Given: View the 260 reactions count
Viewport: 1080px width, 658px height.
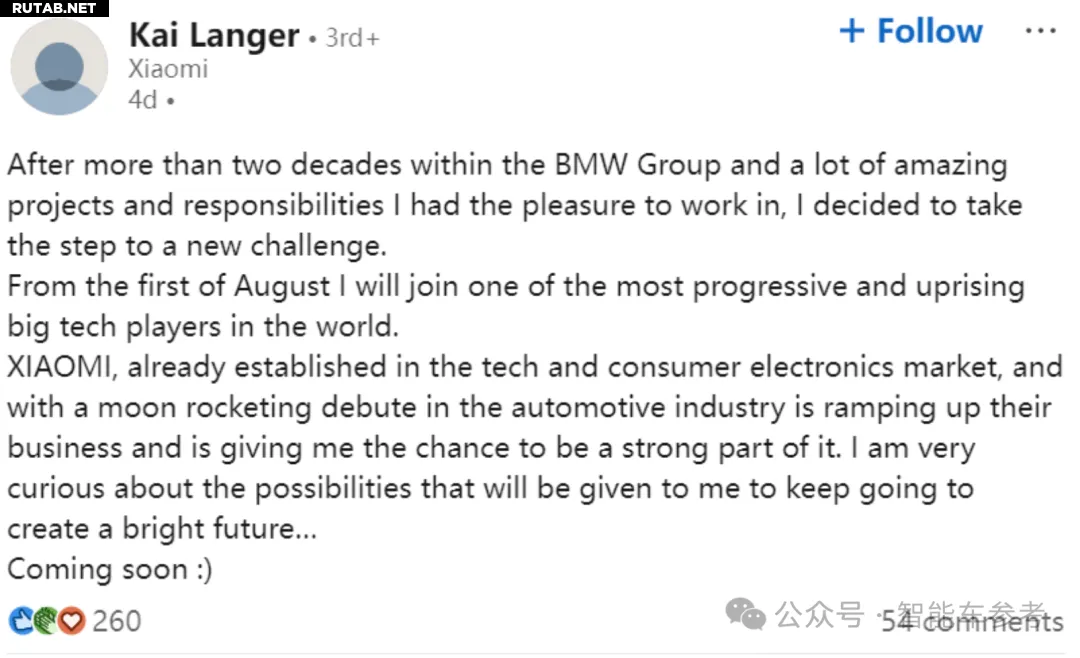Looking at the screenshot, I should [x=116, y=621].
